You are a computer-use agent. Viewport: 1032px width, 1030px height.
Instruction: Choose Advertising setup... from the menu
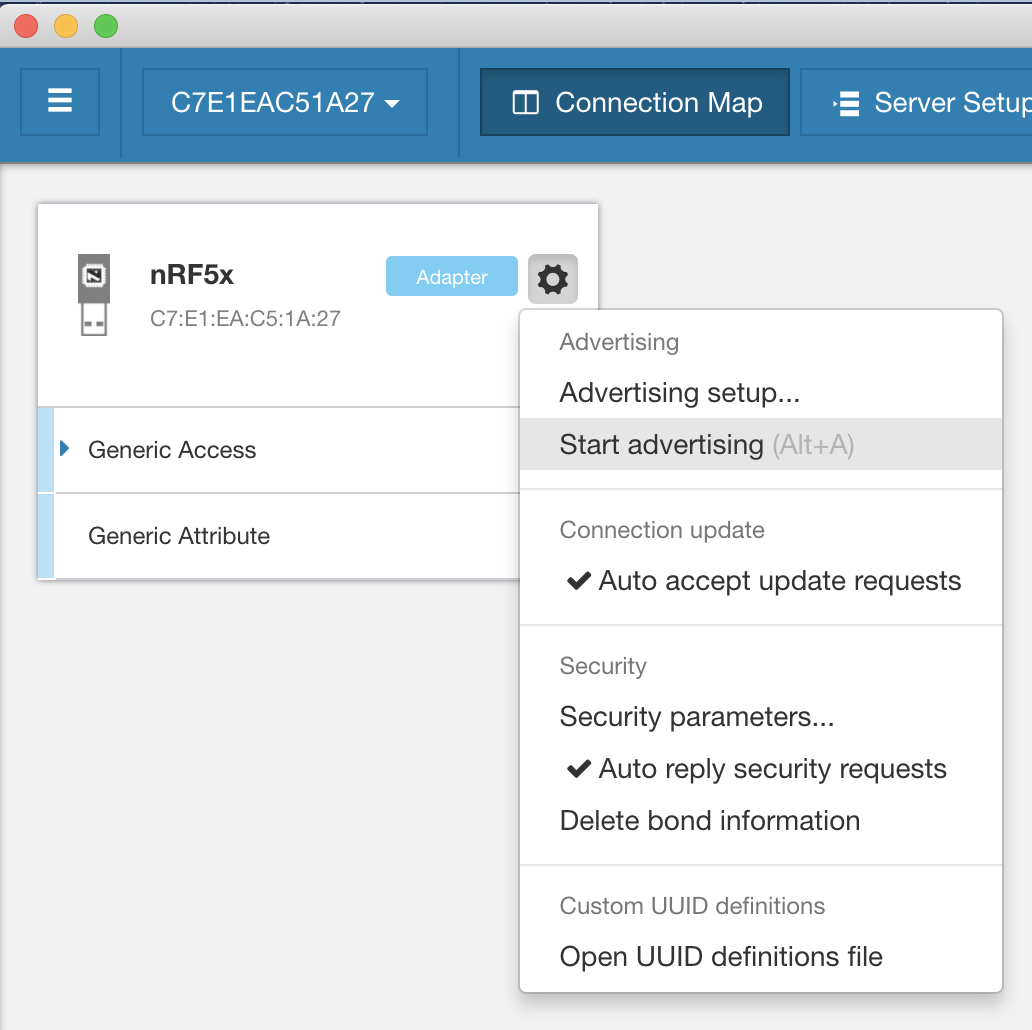click(x=680, y=393)
